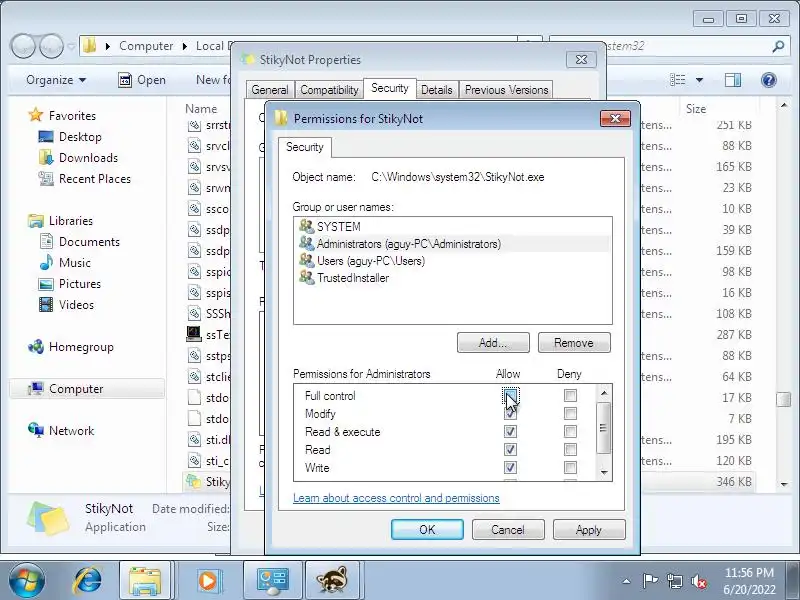The width and height of the screenshot is (800, 600).
Task: Switch to General tab in StikyNot Properties
Action: click(x=270, y=90)
